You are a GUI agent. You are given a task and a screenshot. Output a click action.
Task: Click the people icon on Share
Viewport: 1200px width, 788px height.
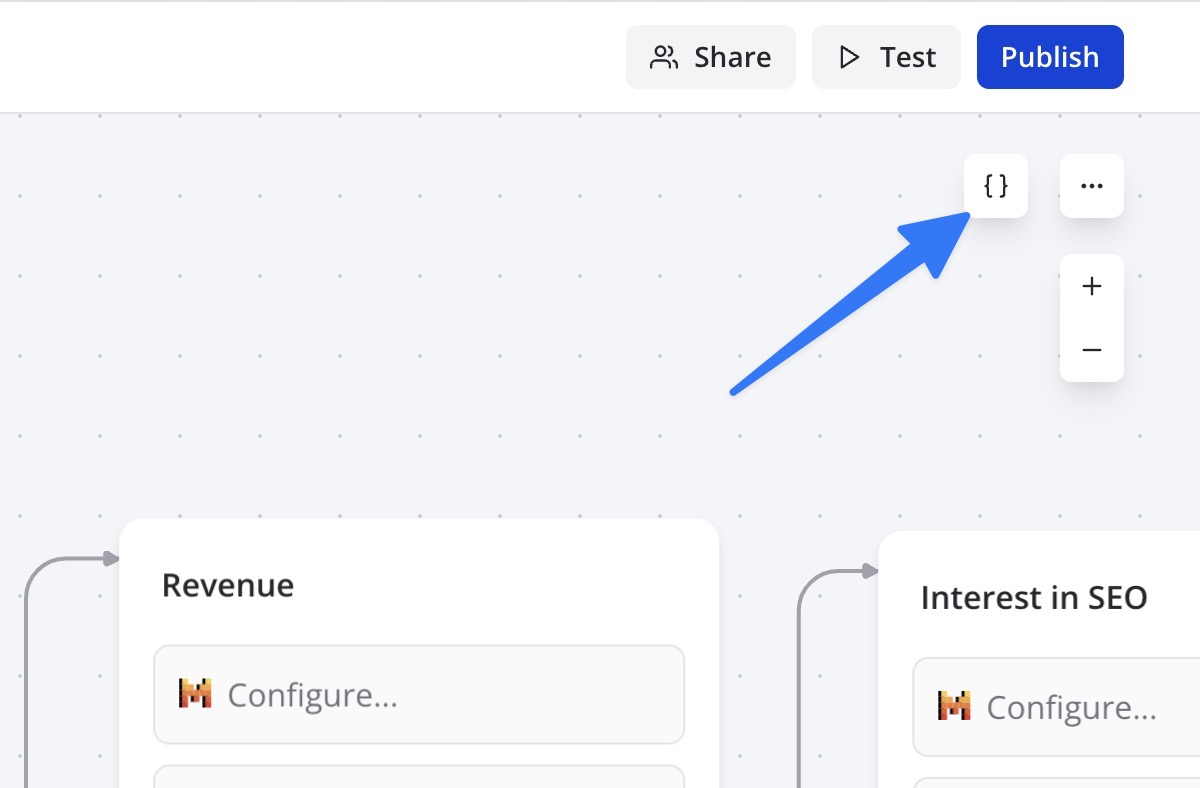(x=664, y=57)
